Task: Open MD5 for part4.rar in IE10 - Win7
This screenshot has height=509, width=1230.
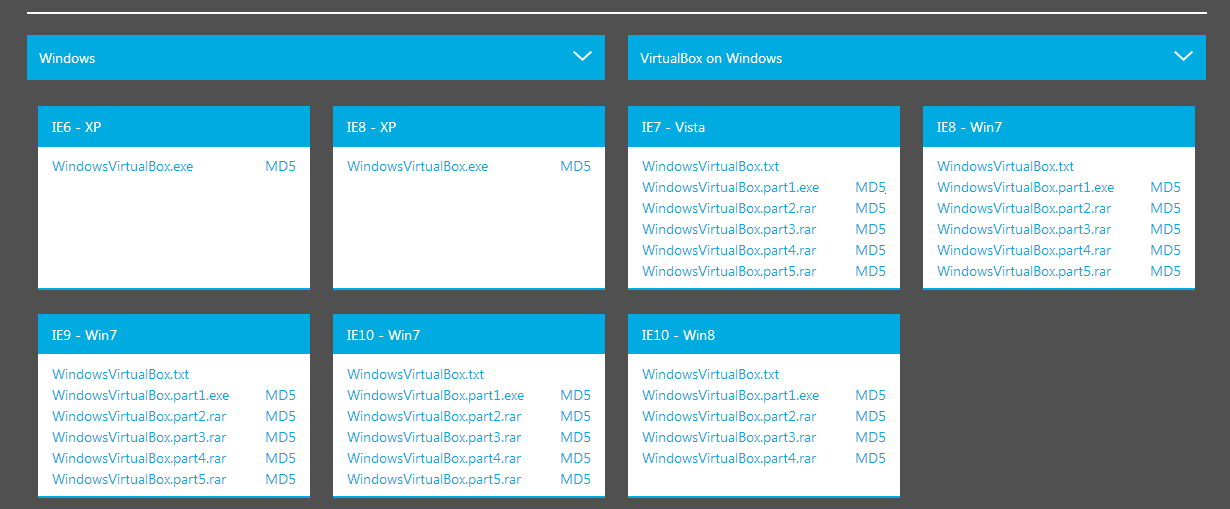Action: coord(575,458)
